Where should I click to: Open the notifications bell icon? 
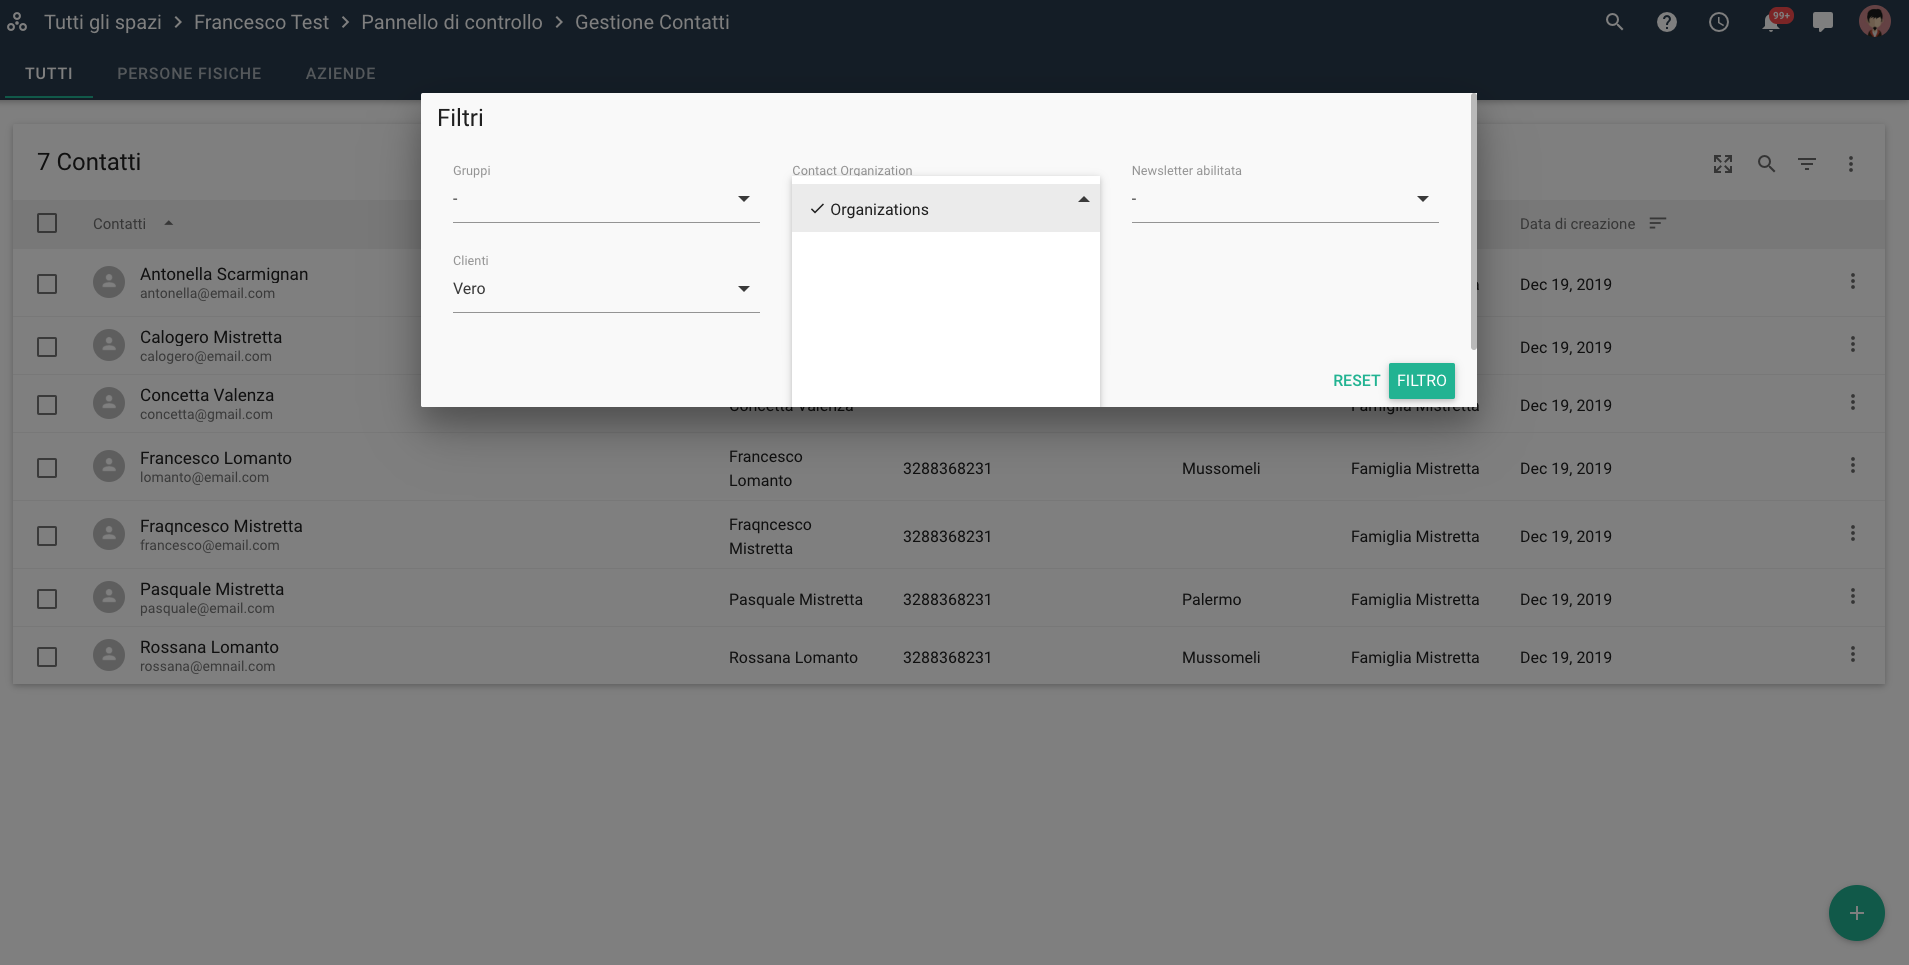click(x=1771, y=22)
